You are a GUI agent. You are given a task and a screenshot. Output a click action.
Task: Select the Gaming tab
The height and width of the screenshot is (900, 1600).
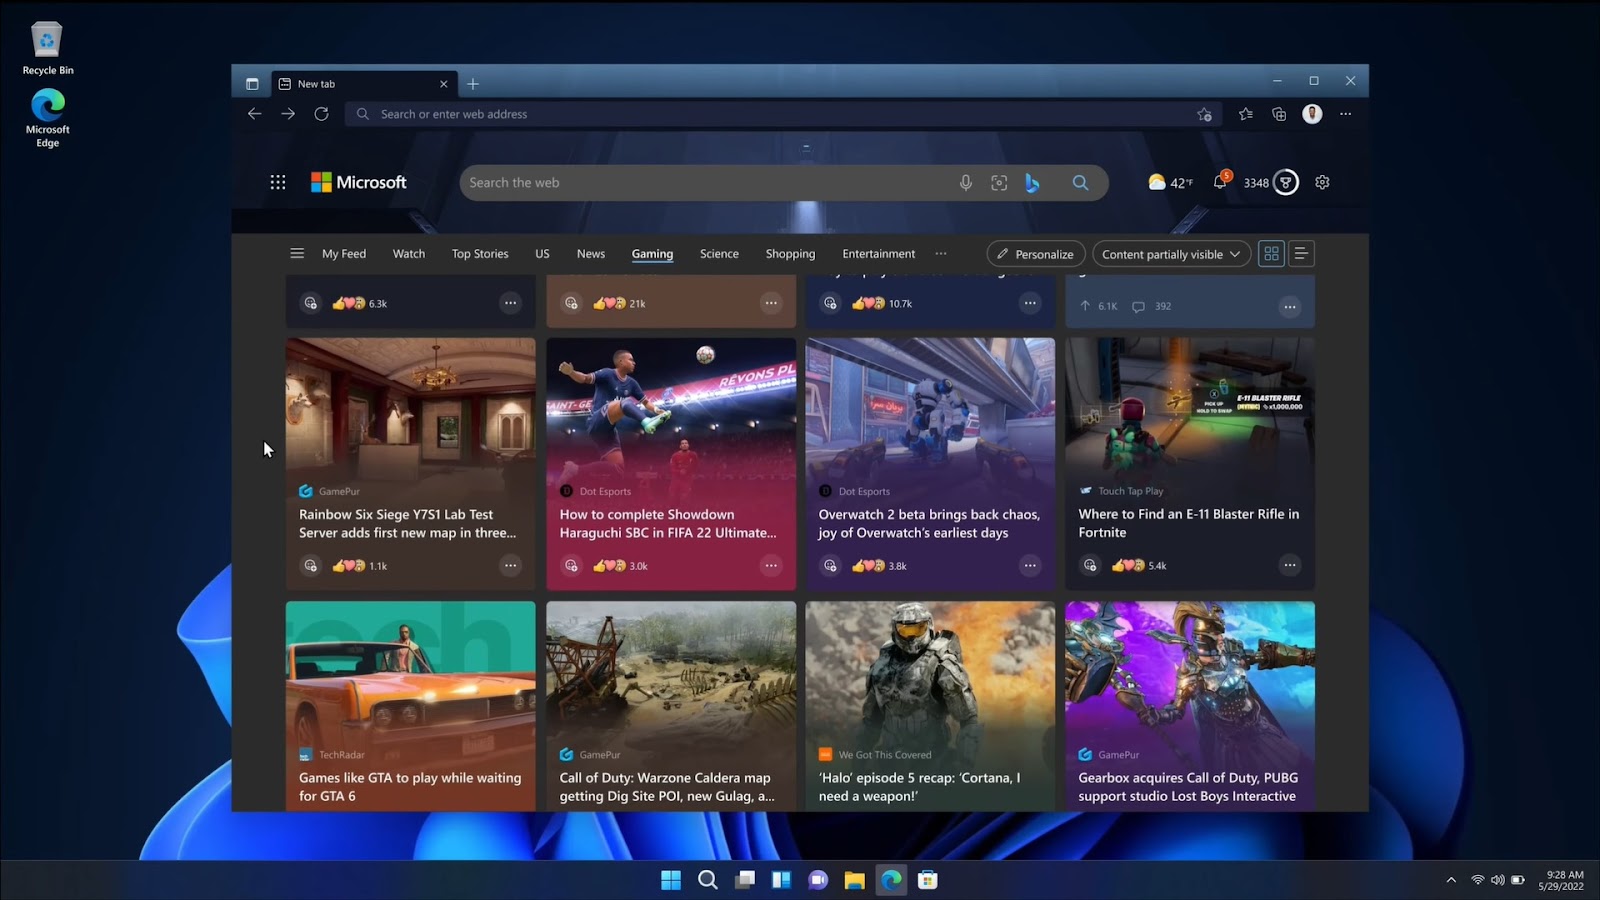[x=652, y=254]
